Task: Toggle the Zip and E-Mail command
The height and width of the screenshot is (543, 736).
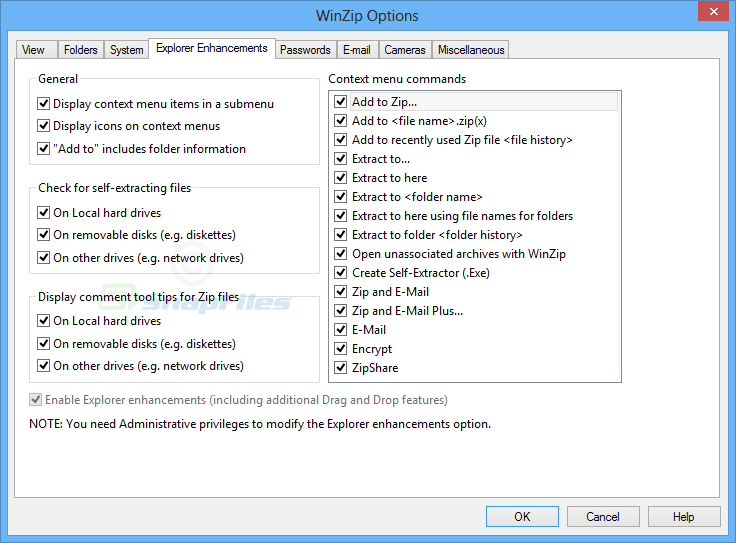Action: [x=341, y=292]
